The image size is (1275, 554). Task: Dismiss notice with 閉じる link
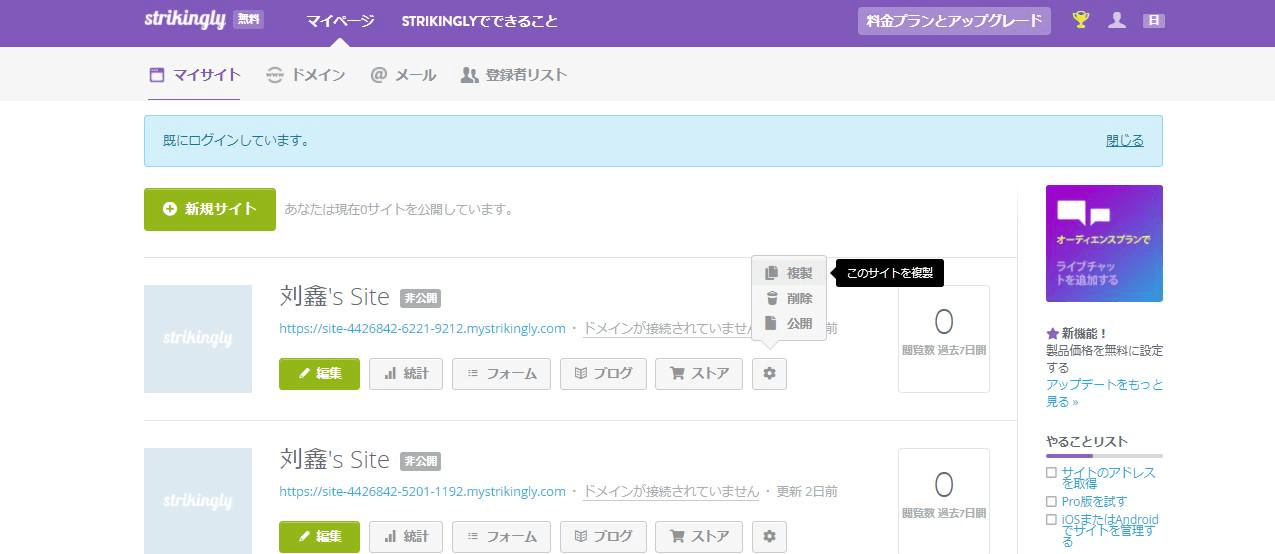(x=1125, y=141)
